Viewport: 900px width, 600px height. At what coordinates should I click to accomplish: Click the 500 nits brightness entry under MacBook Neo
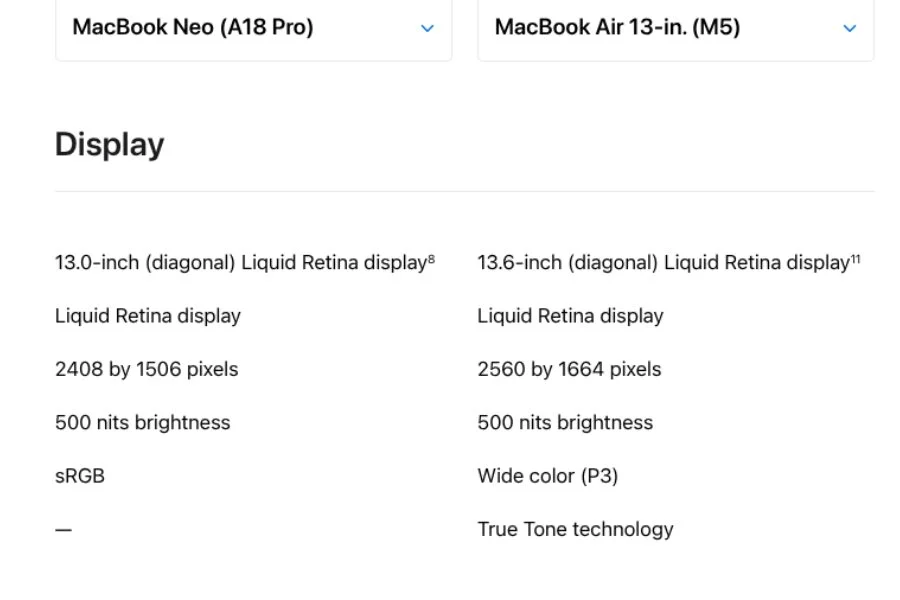142,422
